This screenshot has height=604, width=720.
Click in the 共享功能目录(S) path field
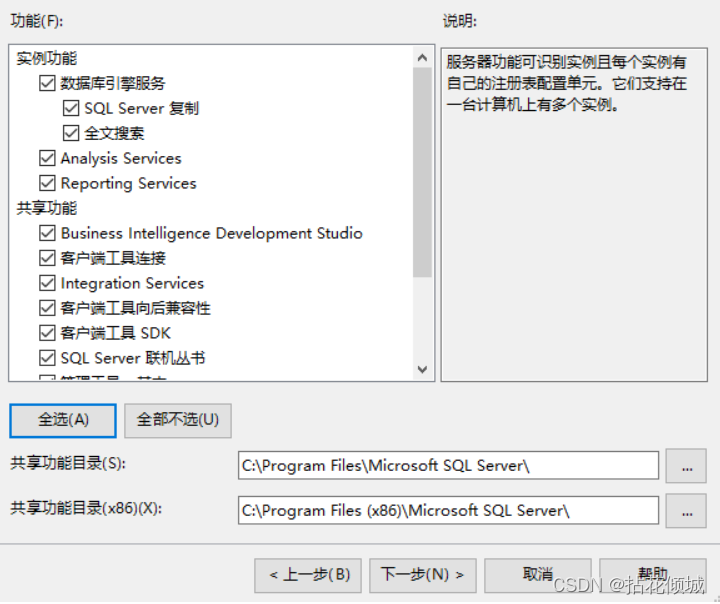point(448,465)
